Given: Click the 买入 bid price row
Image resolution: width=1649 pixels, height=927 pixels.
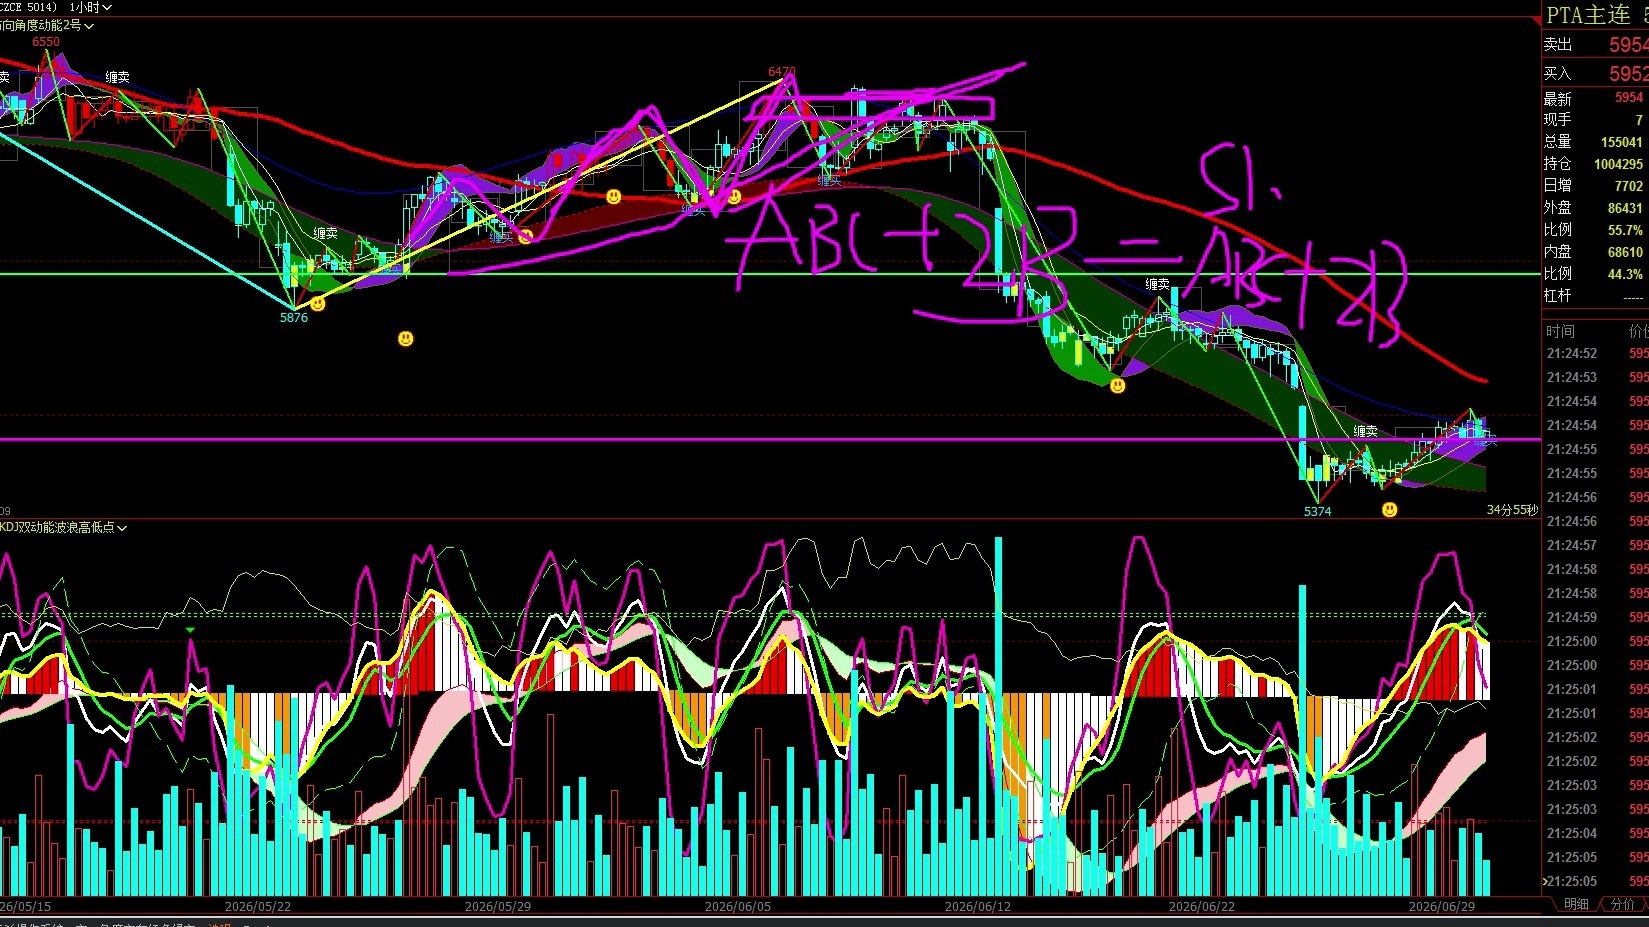Looking at the screenshot, I should [1595, 74].
